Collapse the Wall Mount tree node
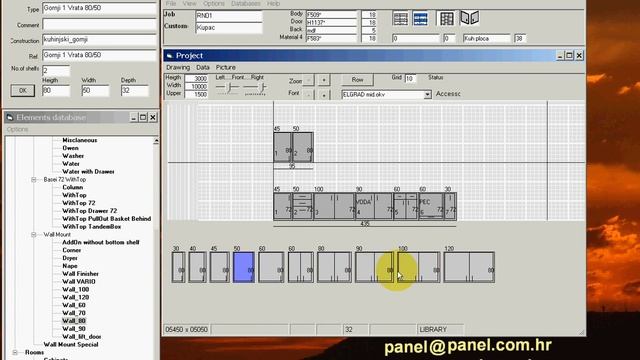 pyautogui.click(x=34, y=235)
